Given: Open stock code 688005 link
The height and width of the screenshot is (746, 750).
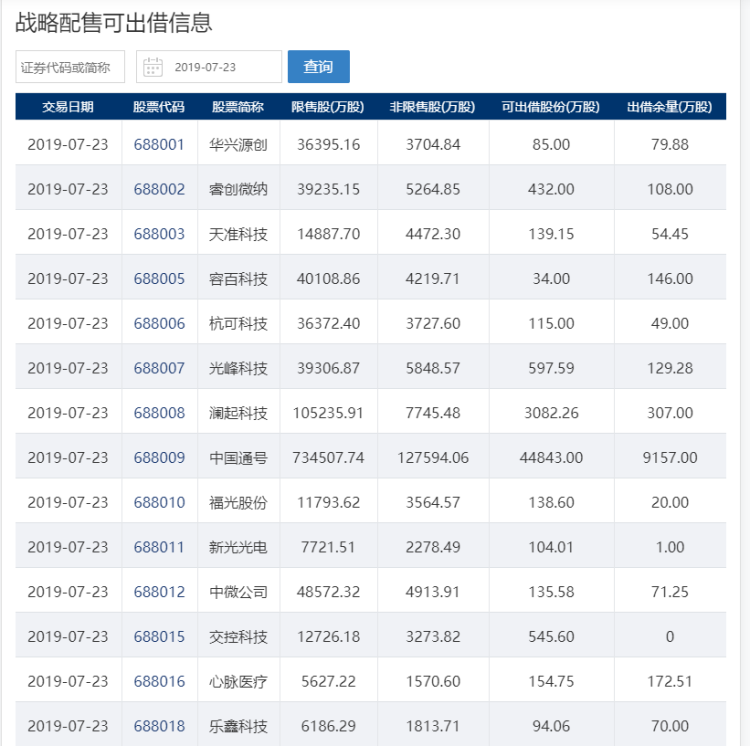Looking at the screenshot, I should tap(159, 279).
